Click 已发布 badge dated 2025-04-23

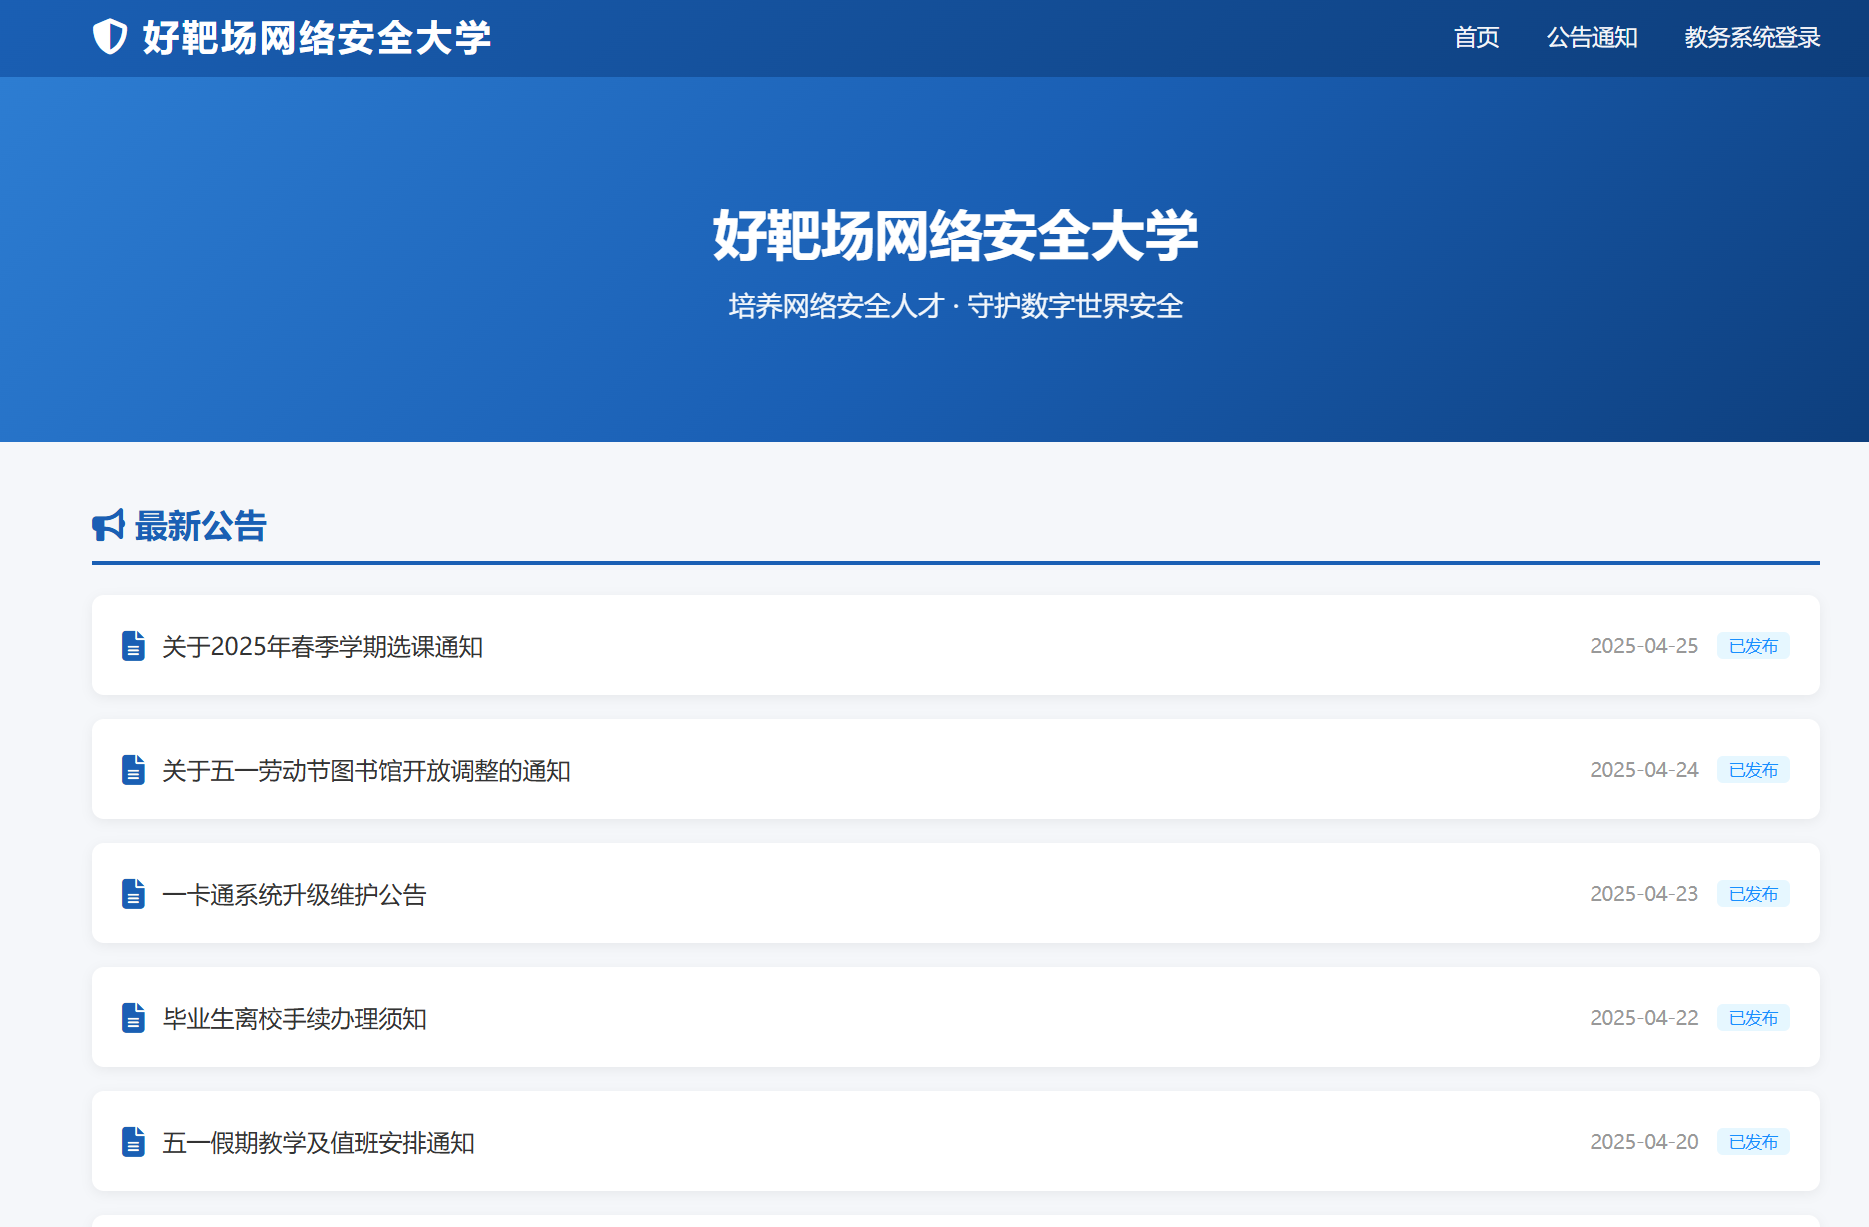[1753, 894]
